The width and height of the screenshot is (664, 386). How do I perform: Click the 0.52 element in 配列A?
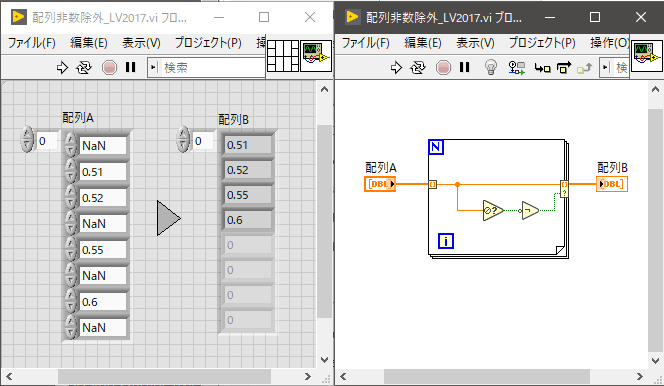pos(103,198)
